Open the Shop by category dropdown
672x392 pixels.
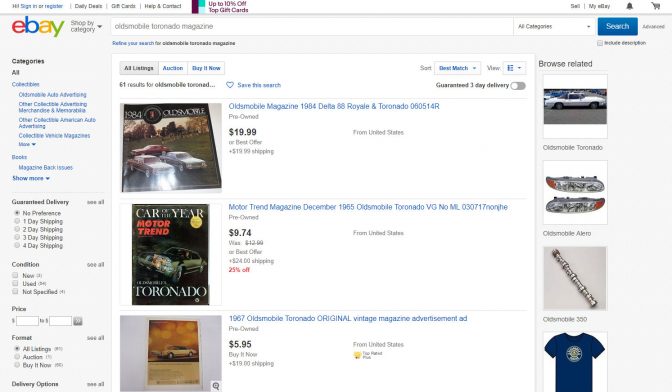86,26
